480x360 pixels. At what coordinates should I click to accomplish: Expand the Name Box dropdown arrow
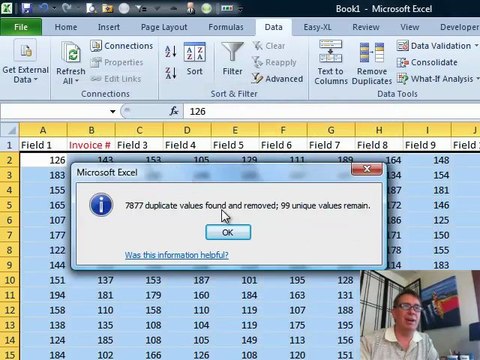click(x=113, y=111)
